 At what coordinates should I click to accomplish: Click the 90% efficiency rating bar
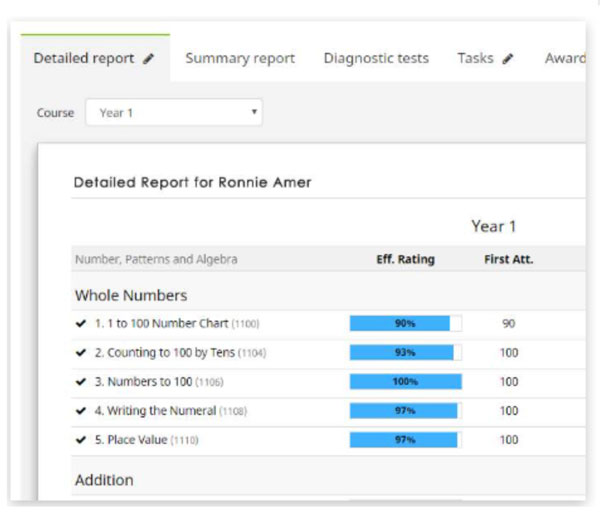tap(405, 324)
